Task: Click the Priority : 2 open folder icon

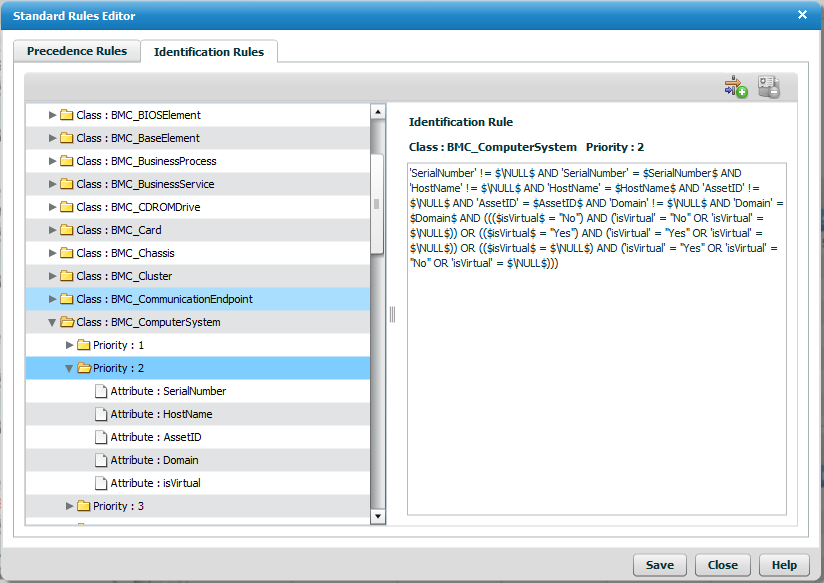Action: (x=84, y=368)
